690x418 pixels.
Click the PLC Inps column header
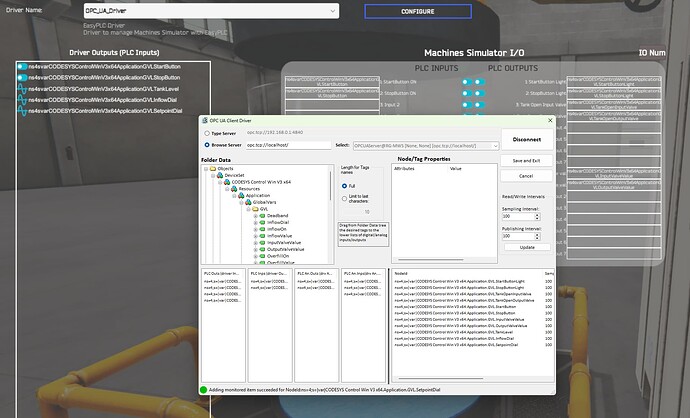coord(269,273)
